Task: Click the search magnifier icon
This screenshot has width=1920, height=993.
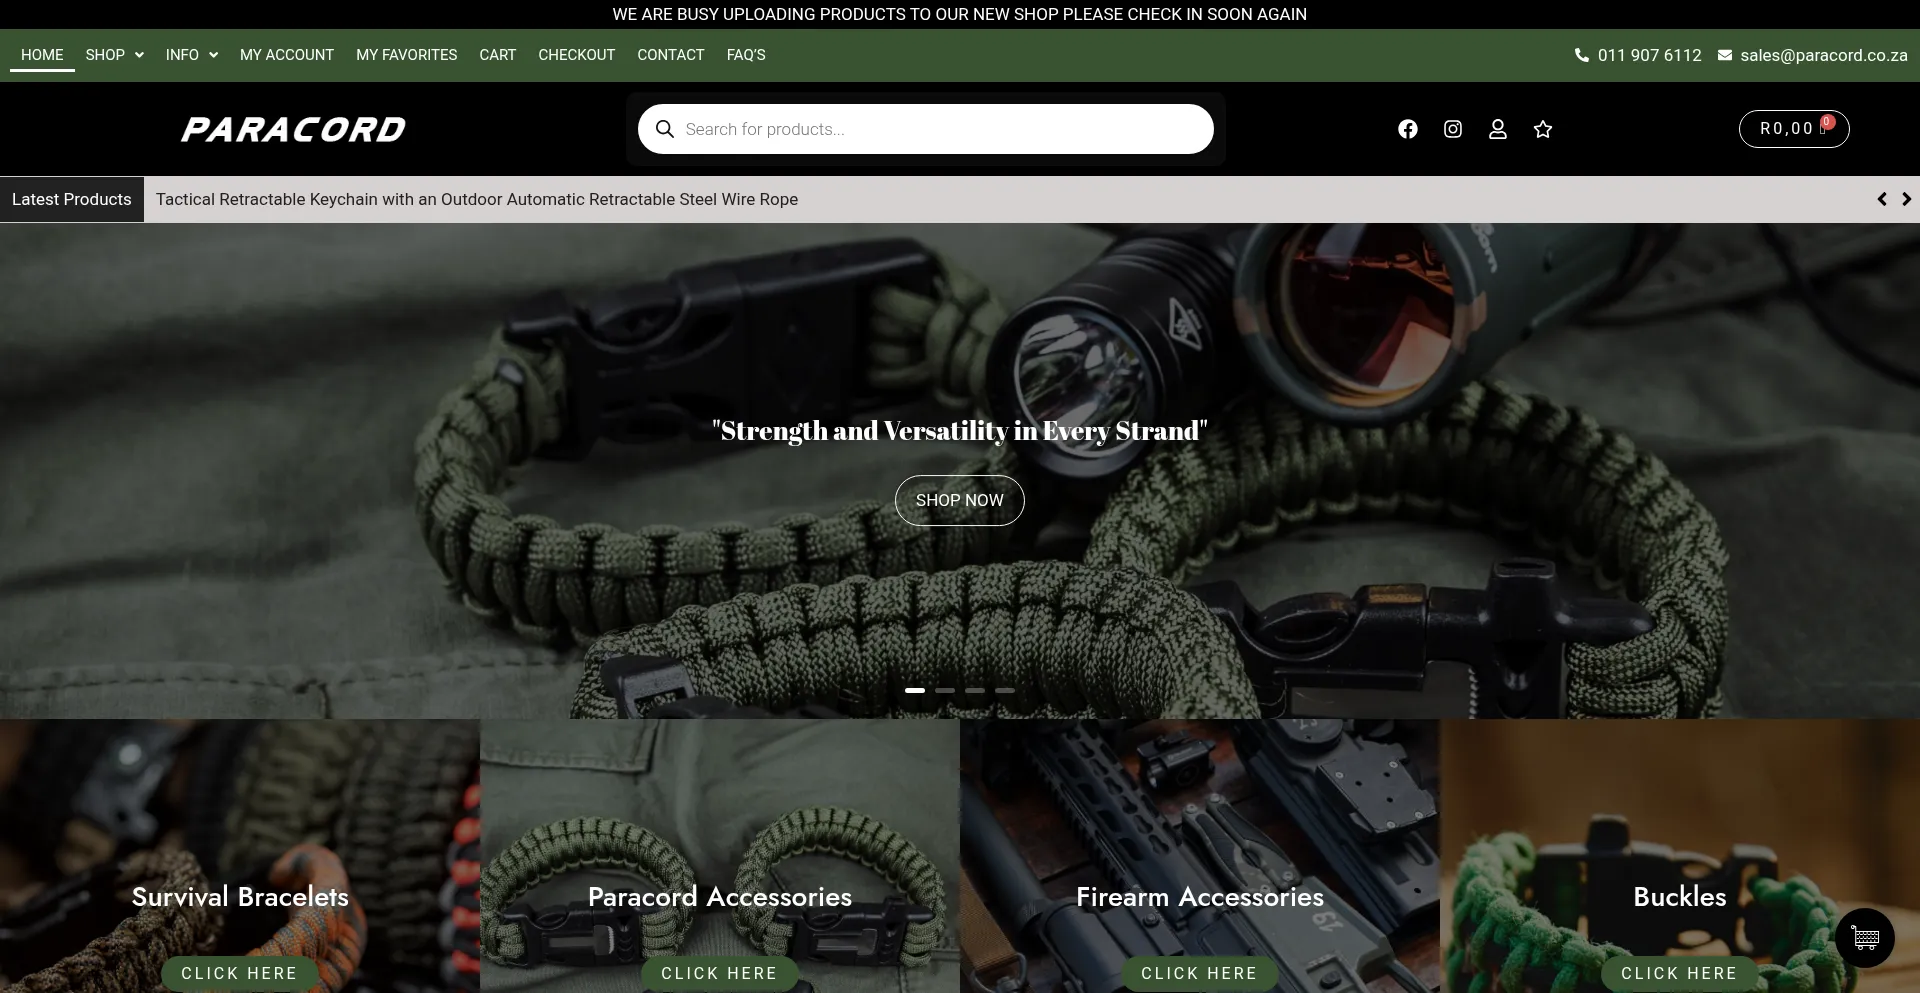Action: click(665, 129)
